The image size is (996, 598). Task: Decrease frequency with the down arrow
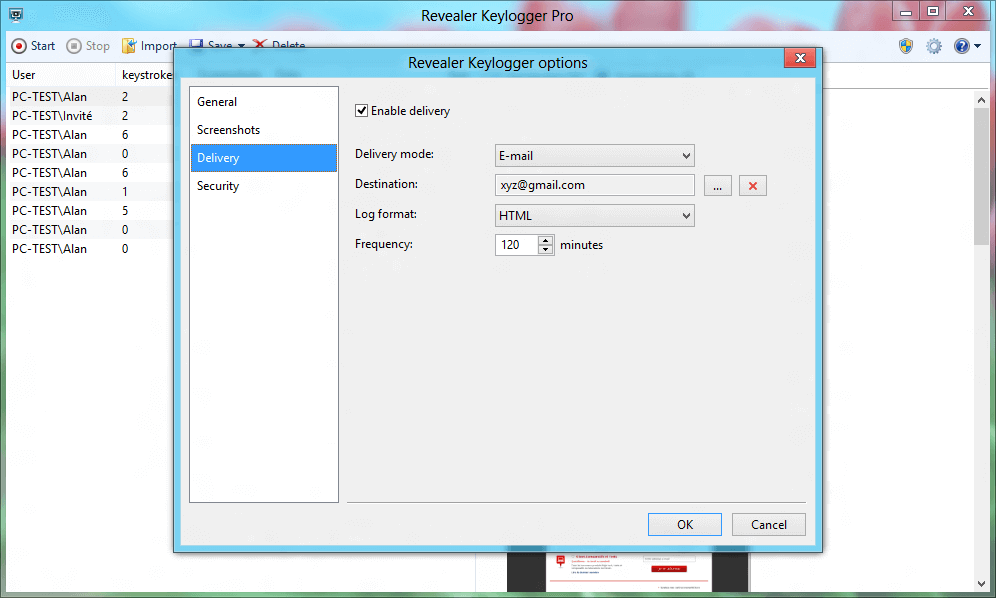coord(545,250)
